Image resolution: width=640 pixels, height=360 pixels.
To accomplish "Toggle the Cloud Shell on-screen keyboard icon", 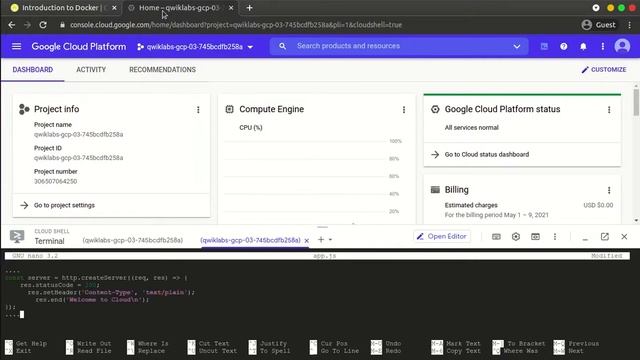I will [x=496, y=237].
